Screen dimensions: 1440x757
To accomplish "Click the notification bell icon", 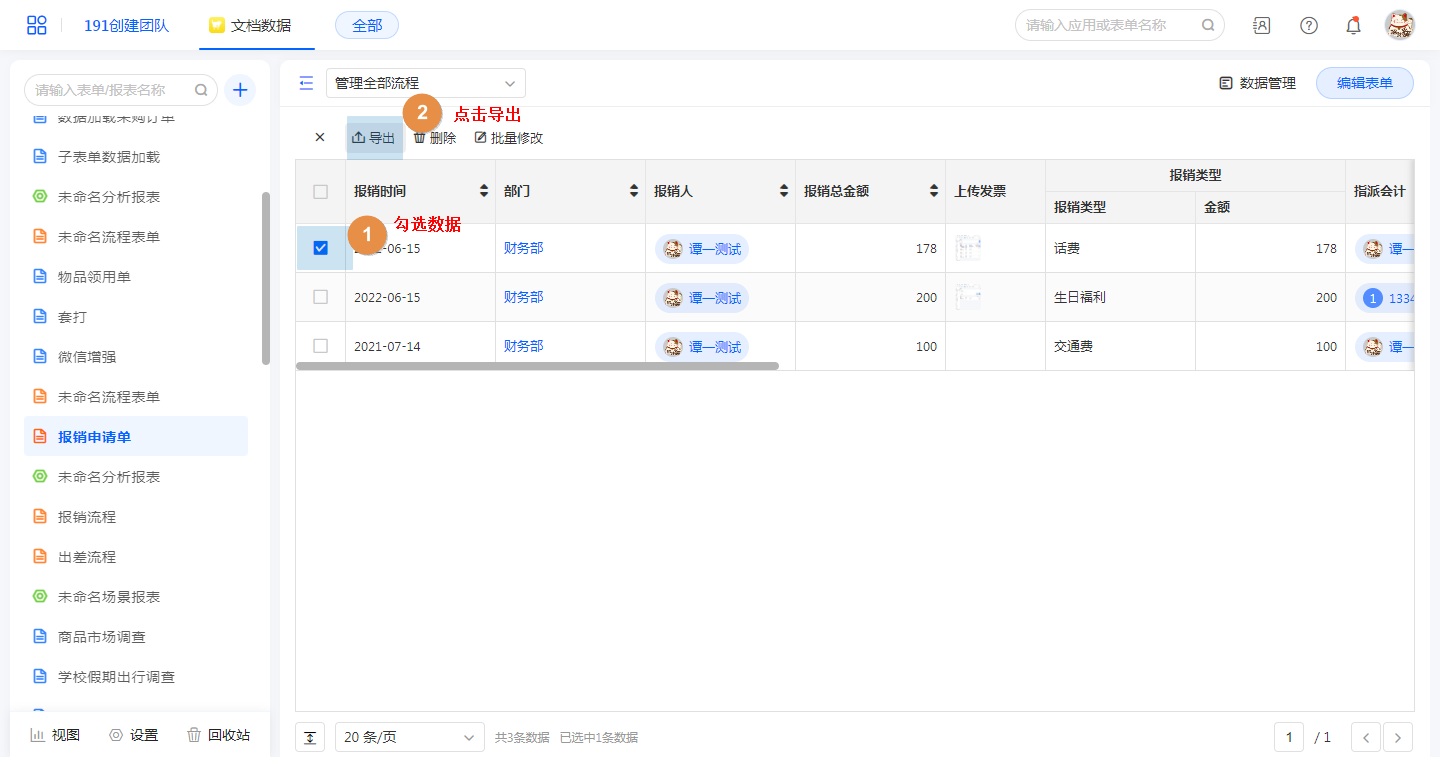I will (1353, 25).
